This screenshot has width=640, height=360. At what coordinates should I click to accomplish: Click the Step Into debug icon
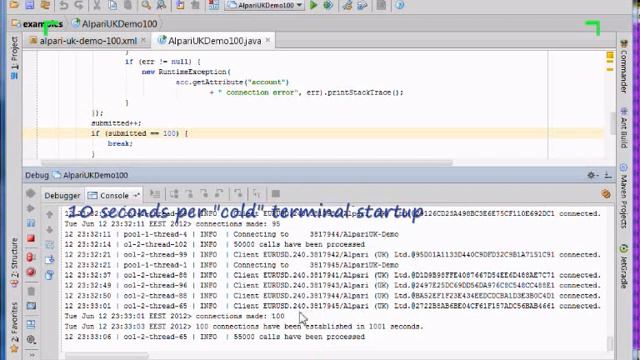coord(189,194)
